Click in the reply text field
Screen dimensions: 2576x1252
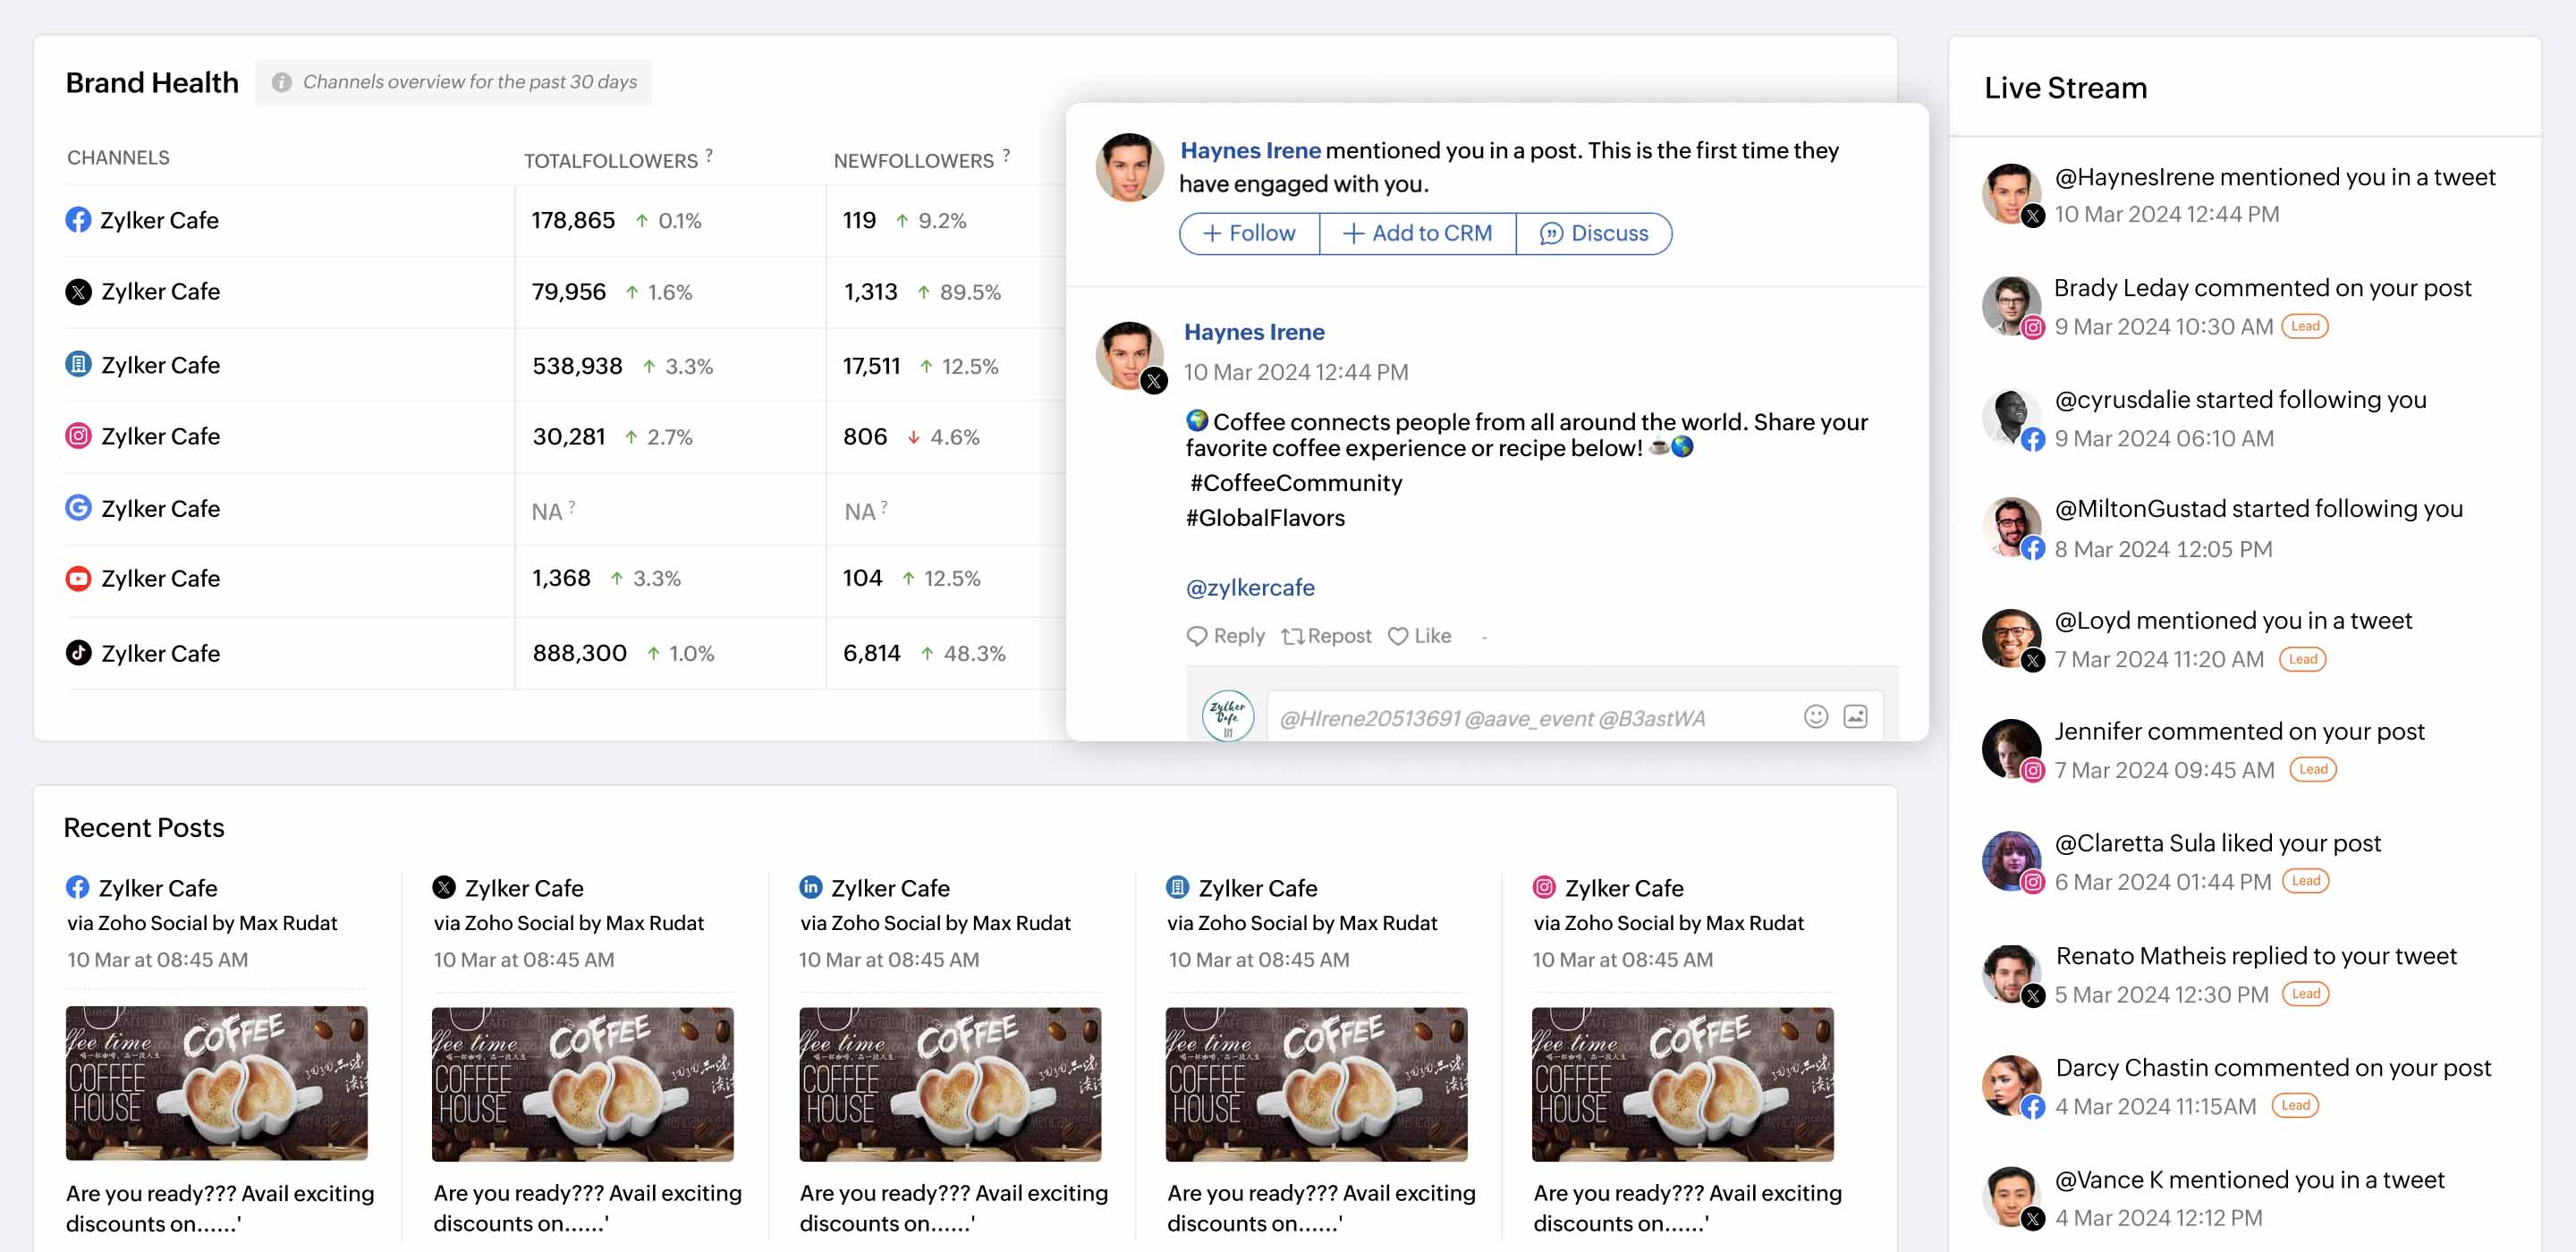click(1520, 718)
